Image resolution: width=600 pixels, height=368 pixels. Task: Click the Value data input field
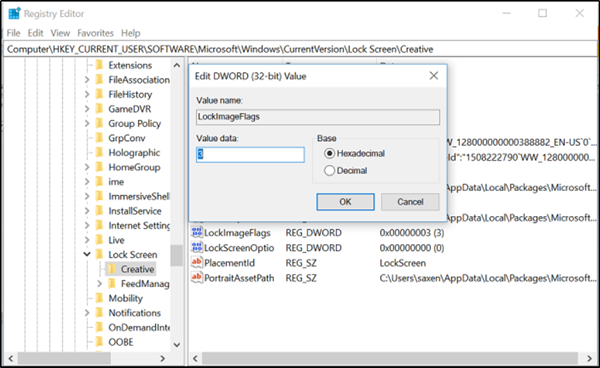(250, 155)
